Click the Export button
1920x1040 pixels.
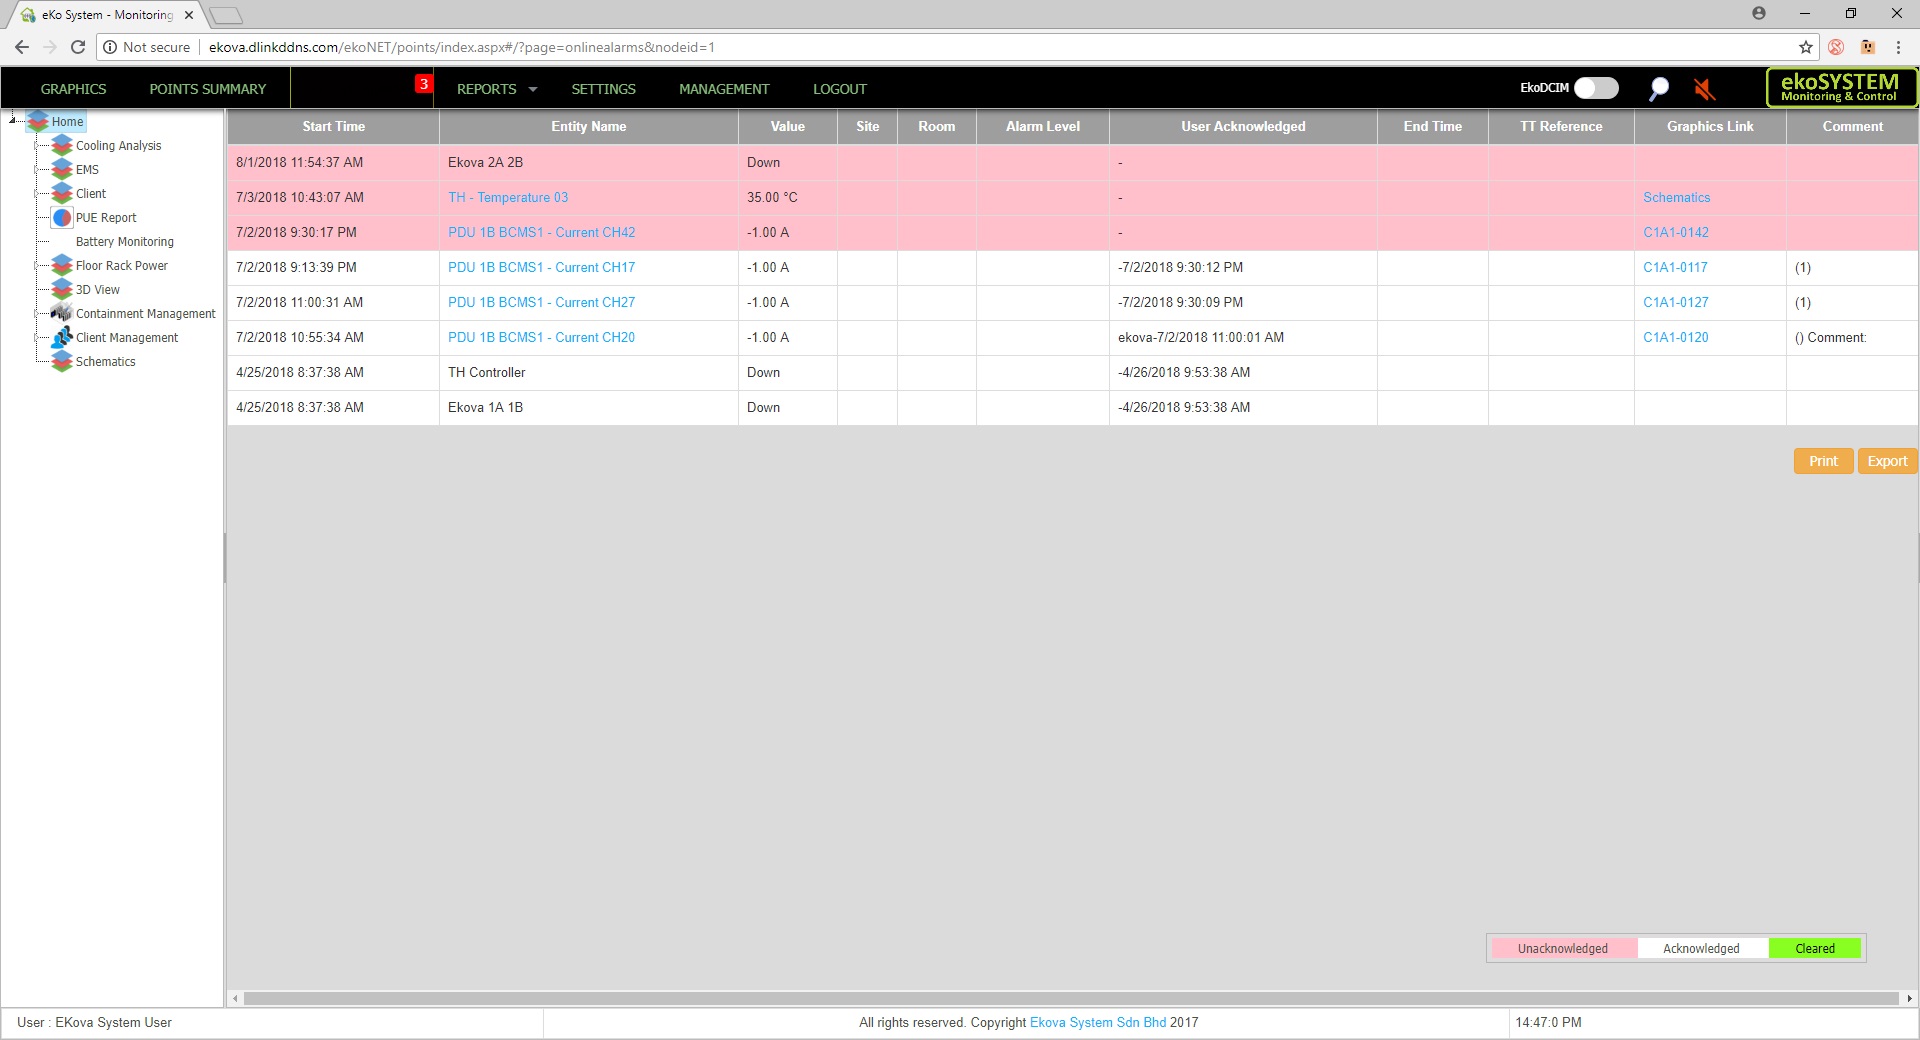click(1887, 461)
